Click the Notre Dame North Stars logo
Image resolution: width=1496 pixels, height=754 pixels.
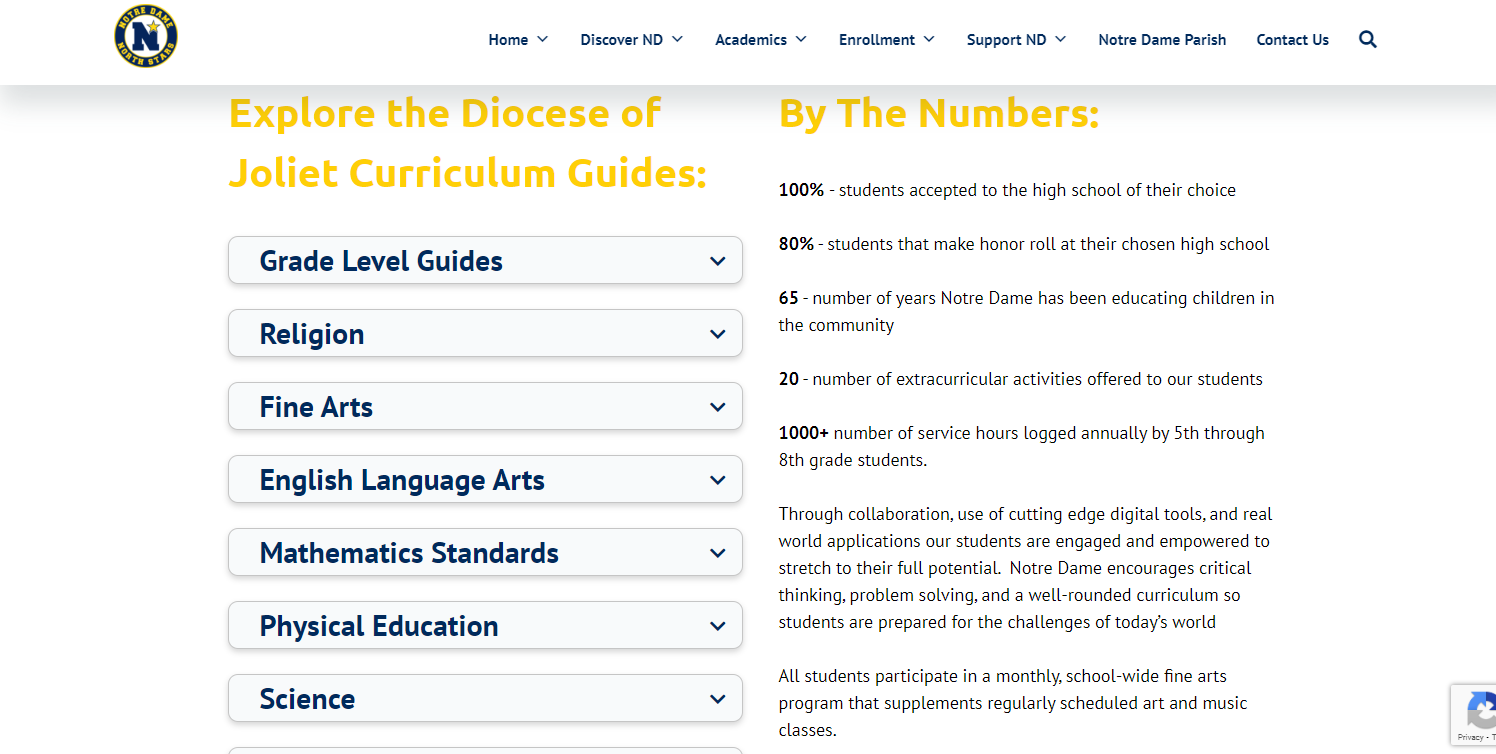click(146, 37)
